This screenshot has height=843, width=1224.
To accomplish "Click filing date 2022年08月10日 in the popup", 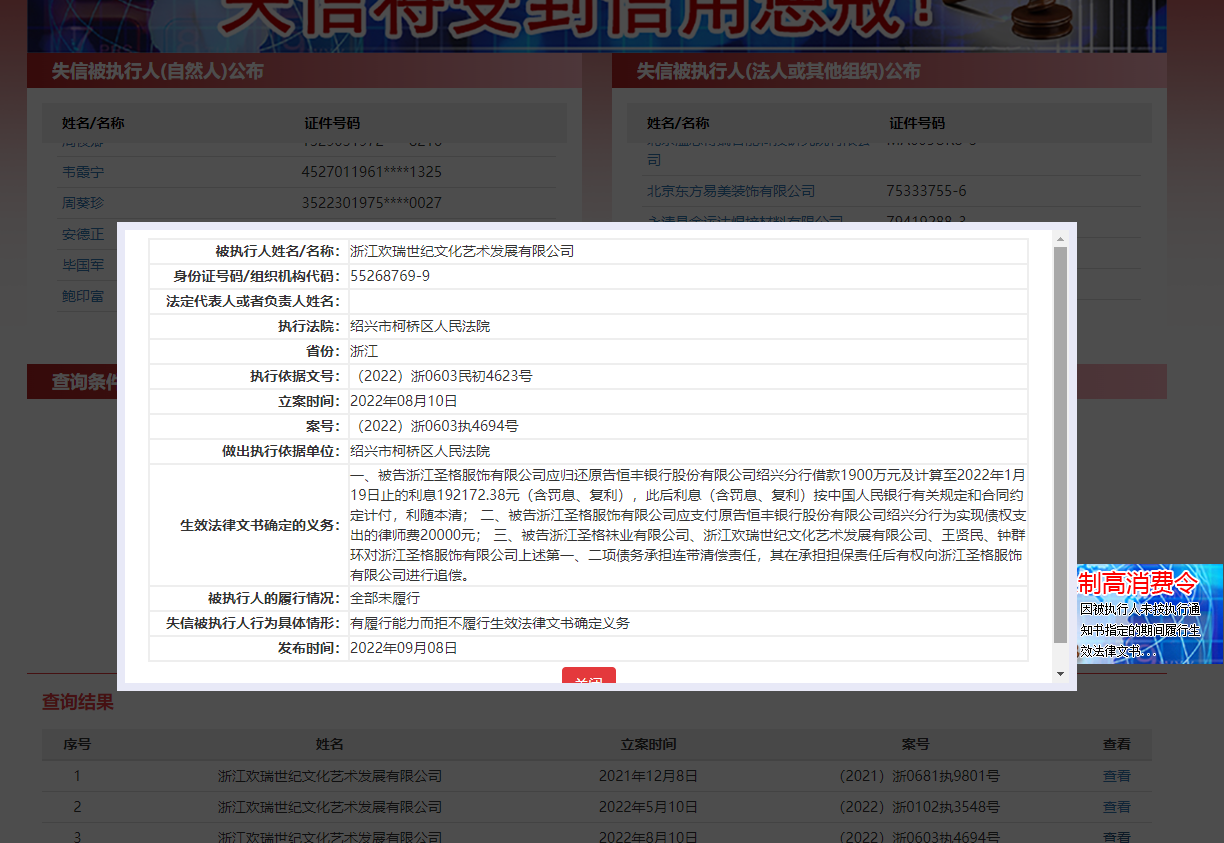I will (x=403, y=401).
